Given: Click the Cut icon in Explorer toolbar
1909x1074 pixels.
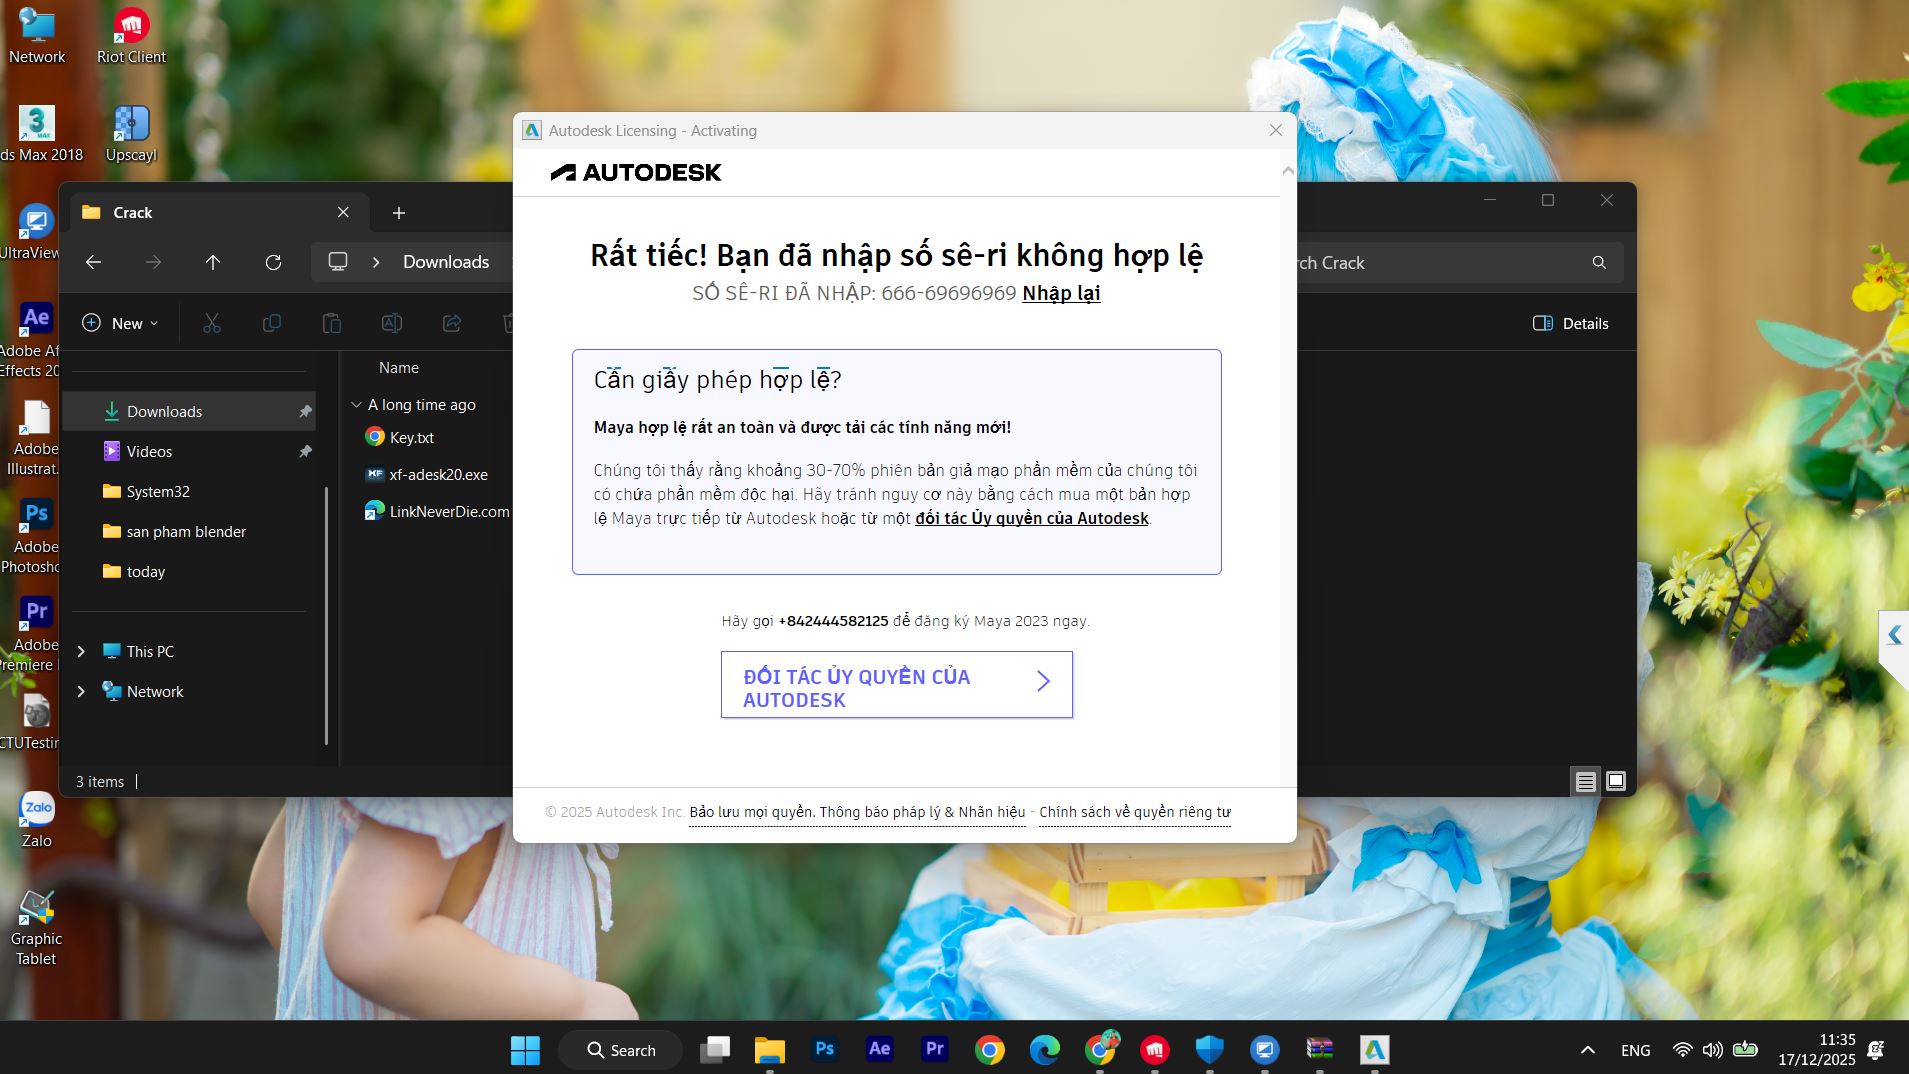Looking at the screenshot, I should tap(211, 323).
